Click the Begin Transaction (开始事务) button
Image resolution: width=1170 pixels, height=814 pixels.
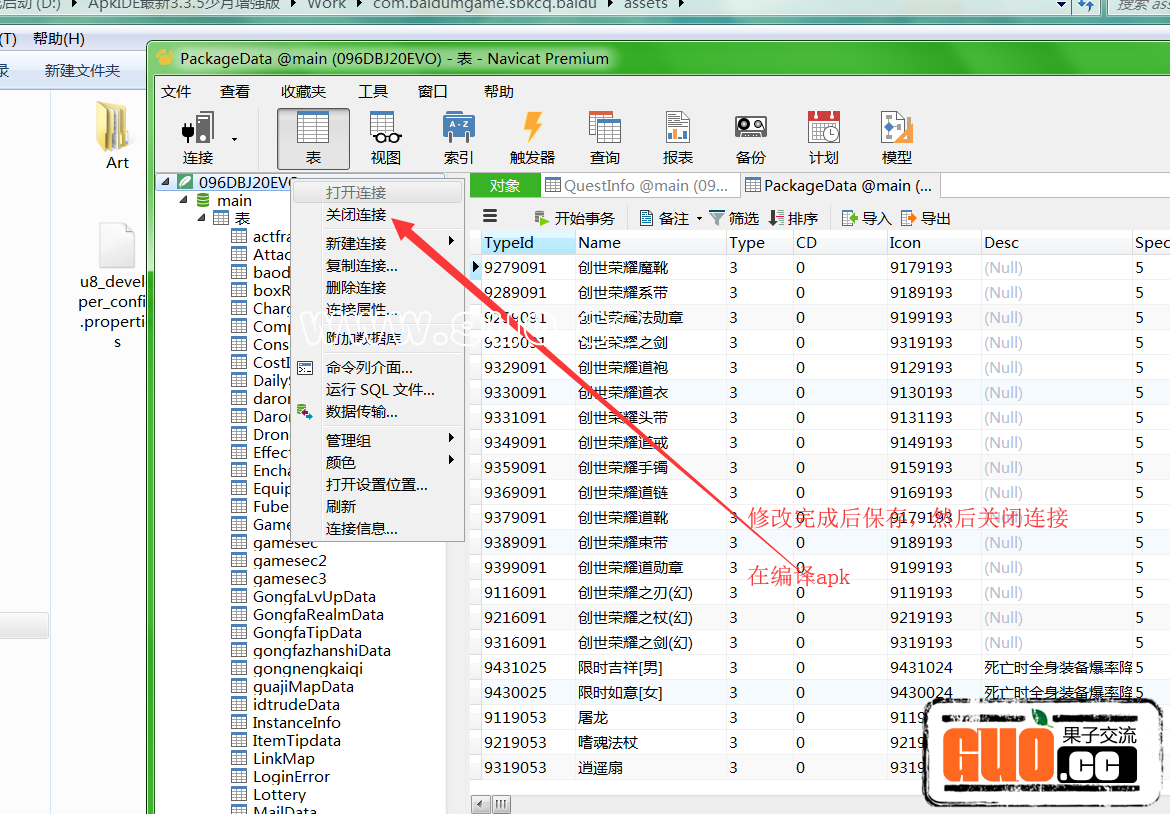(575, 218)
